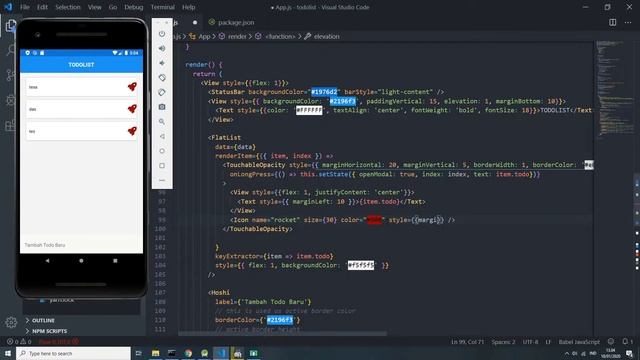The height and width of the screenshot is (360, 640).
Task: Click the #2196f3 borderColor value in Hoshi
Action: [x=280, y=320]
